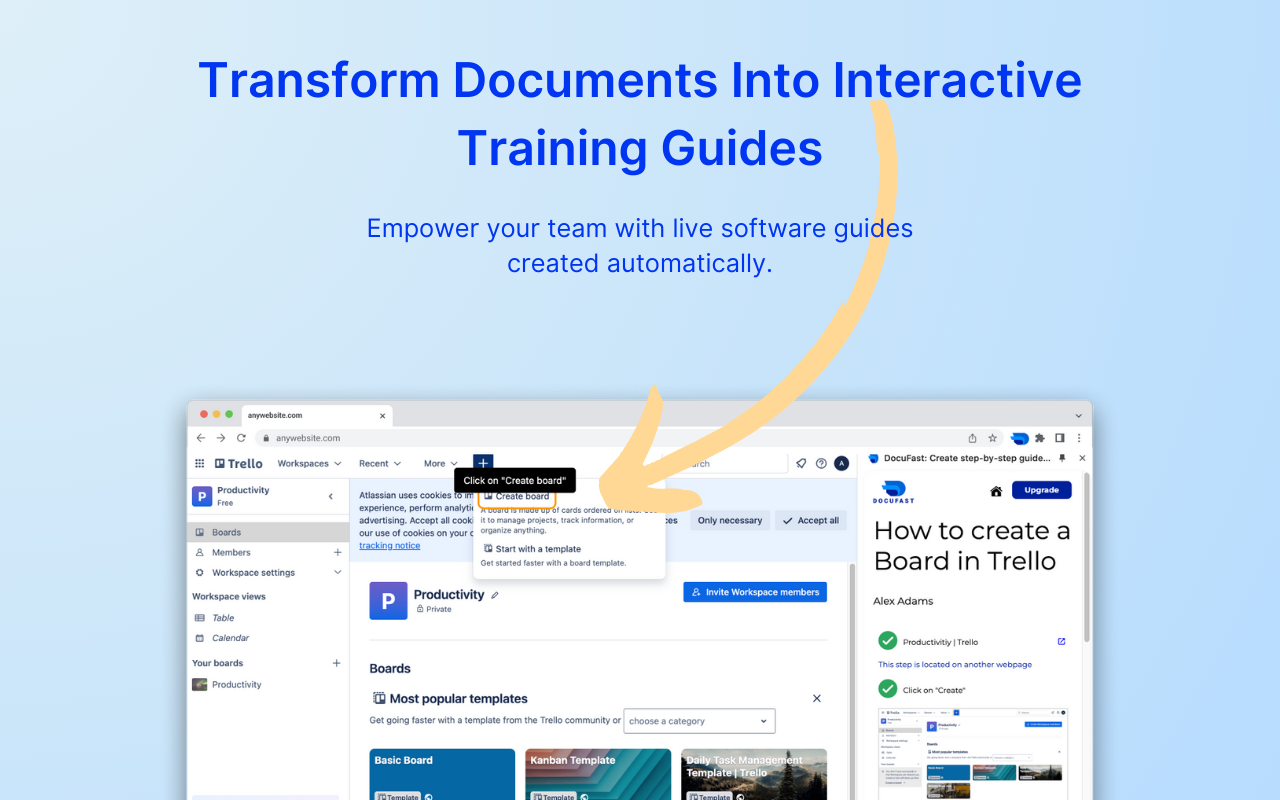Screen dimensions: 1280x800
Task: Open the browser extensions puzzle icon
Action: (1040, 438)
